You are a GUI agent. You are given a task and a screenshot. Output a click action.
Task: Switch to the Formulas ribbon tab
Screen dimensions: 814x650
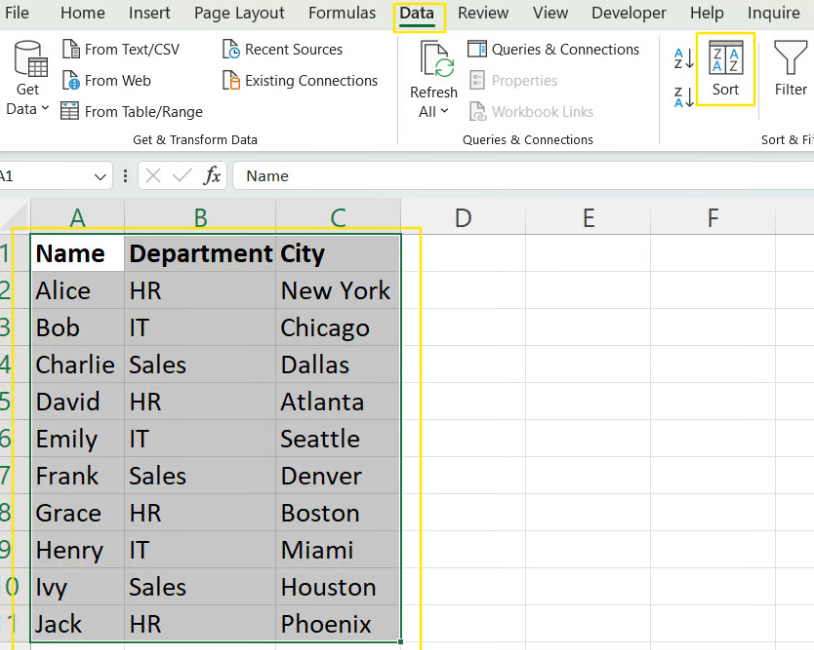coord(341,13)
